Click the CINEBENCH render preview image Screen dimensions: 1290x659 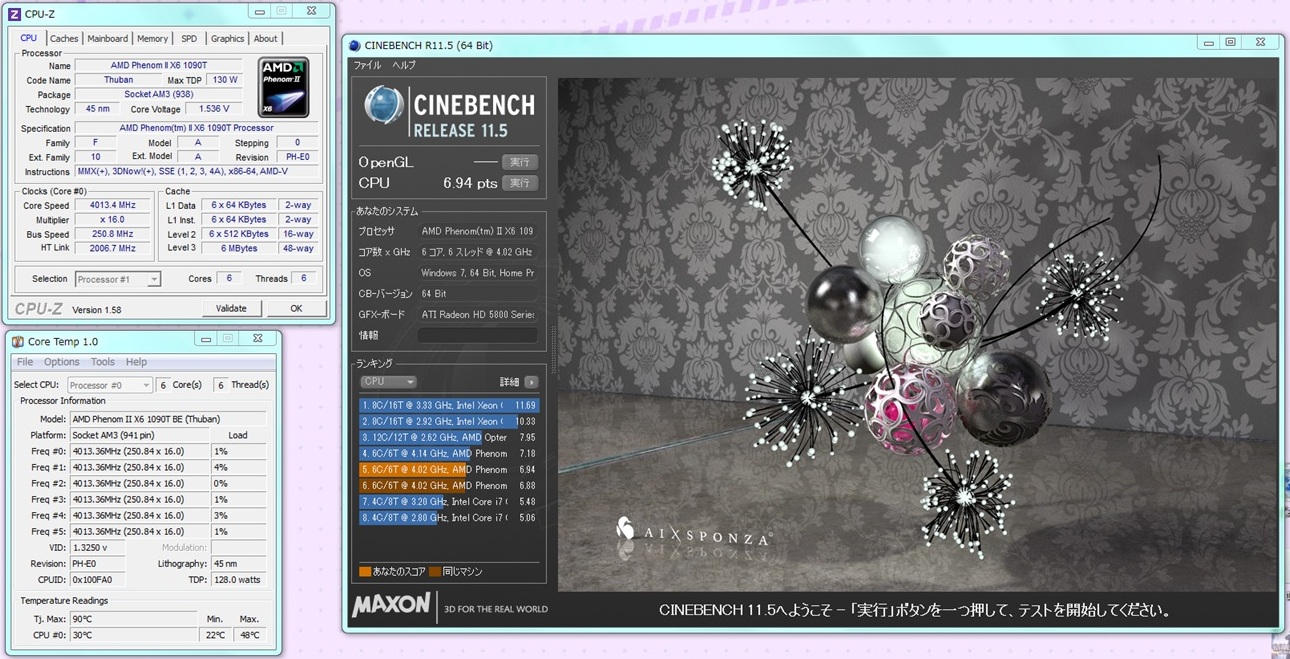(x=917, y=335)
